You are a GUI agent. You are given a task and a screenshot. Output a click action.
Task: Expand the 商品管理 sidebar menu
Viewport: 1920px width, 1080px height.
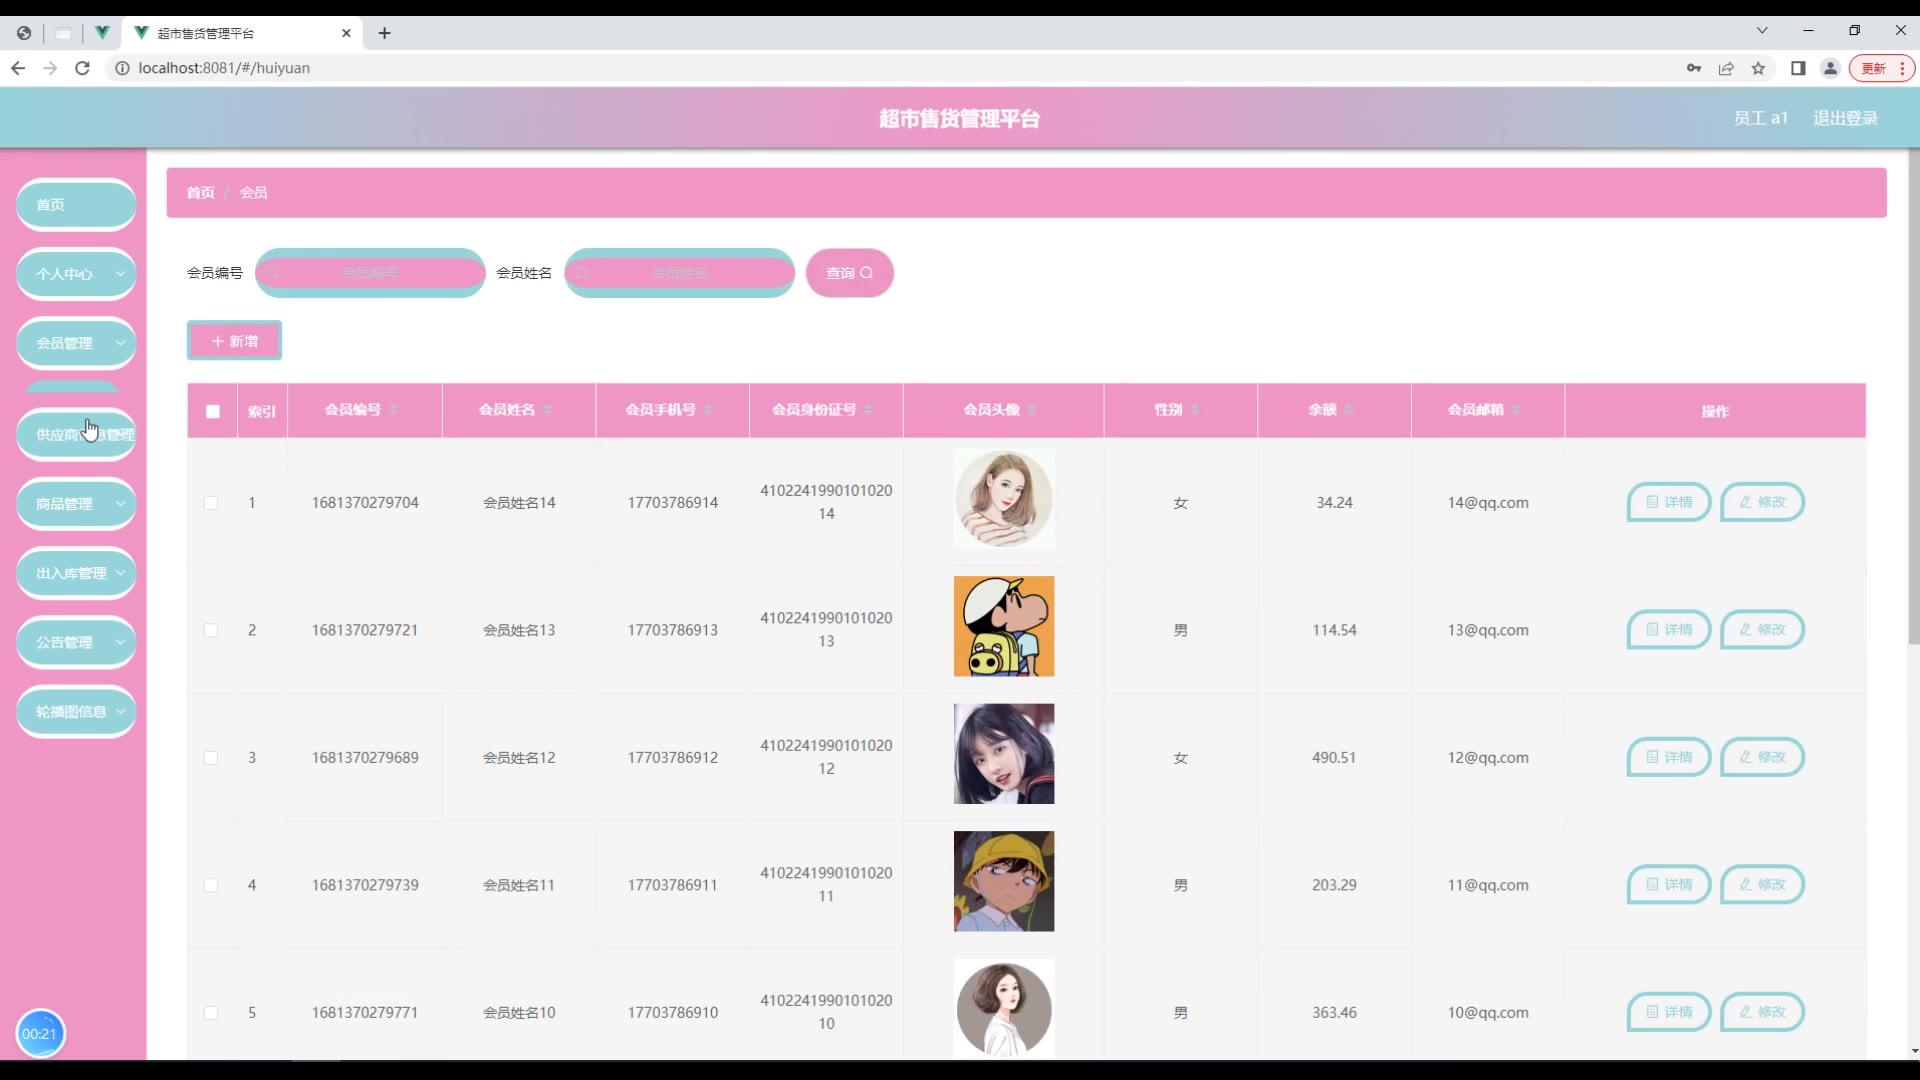pyautogui.click(x=76, y=504)
